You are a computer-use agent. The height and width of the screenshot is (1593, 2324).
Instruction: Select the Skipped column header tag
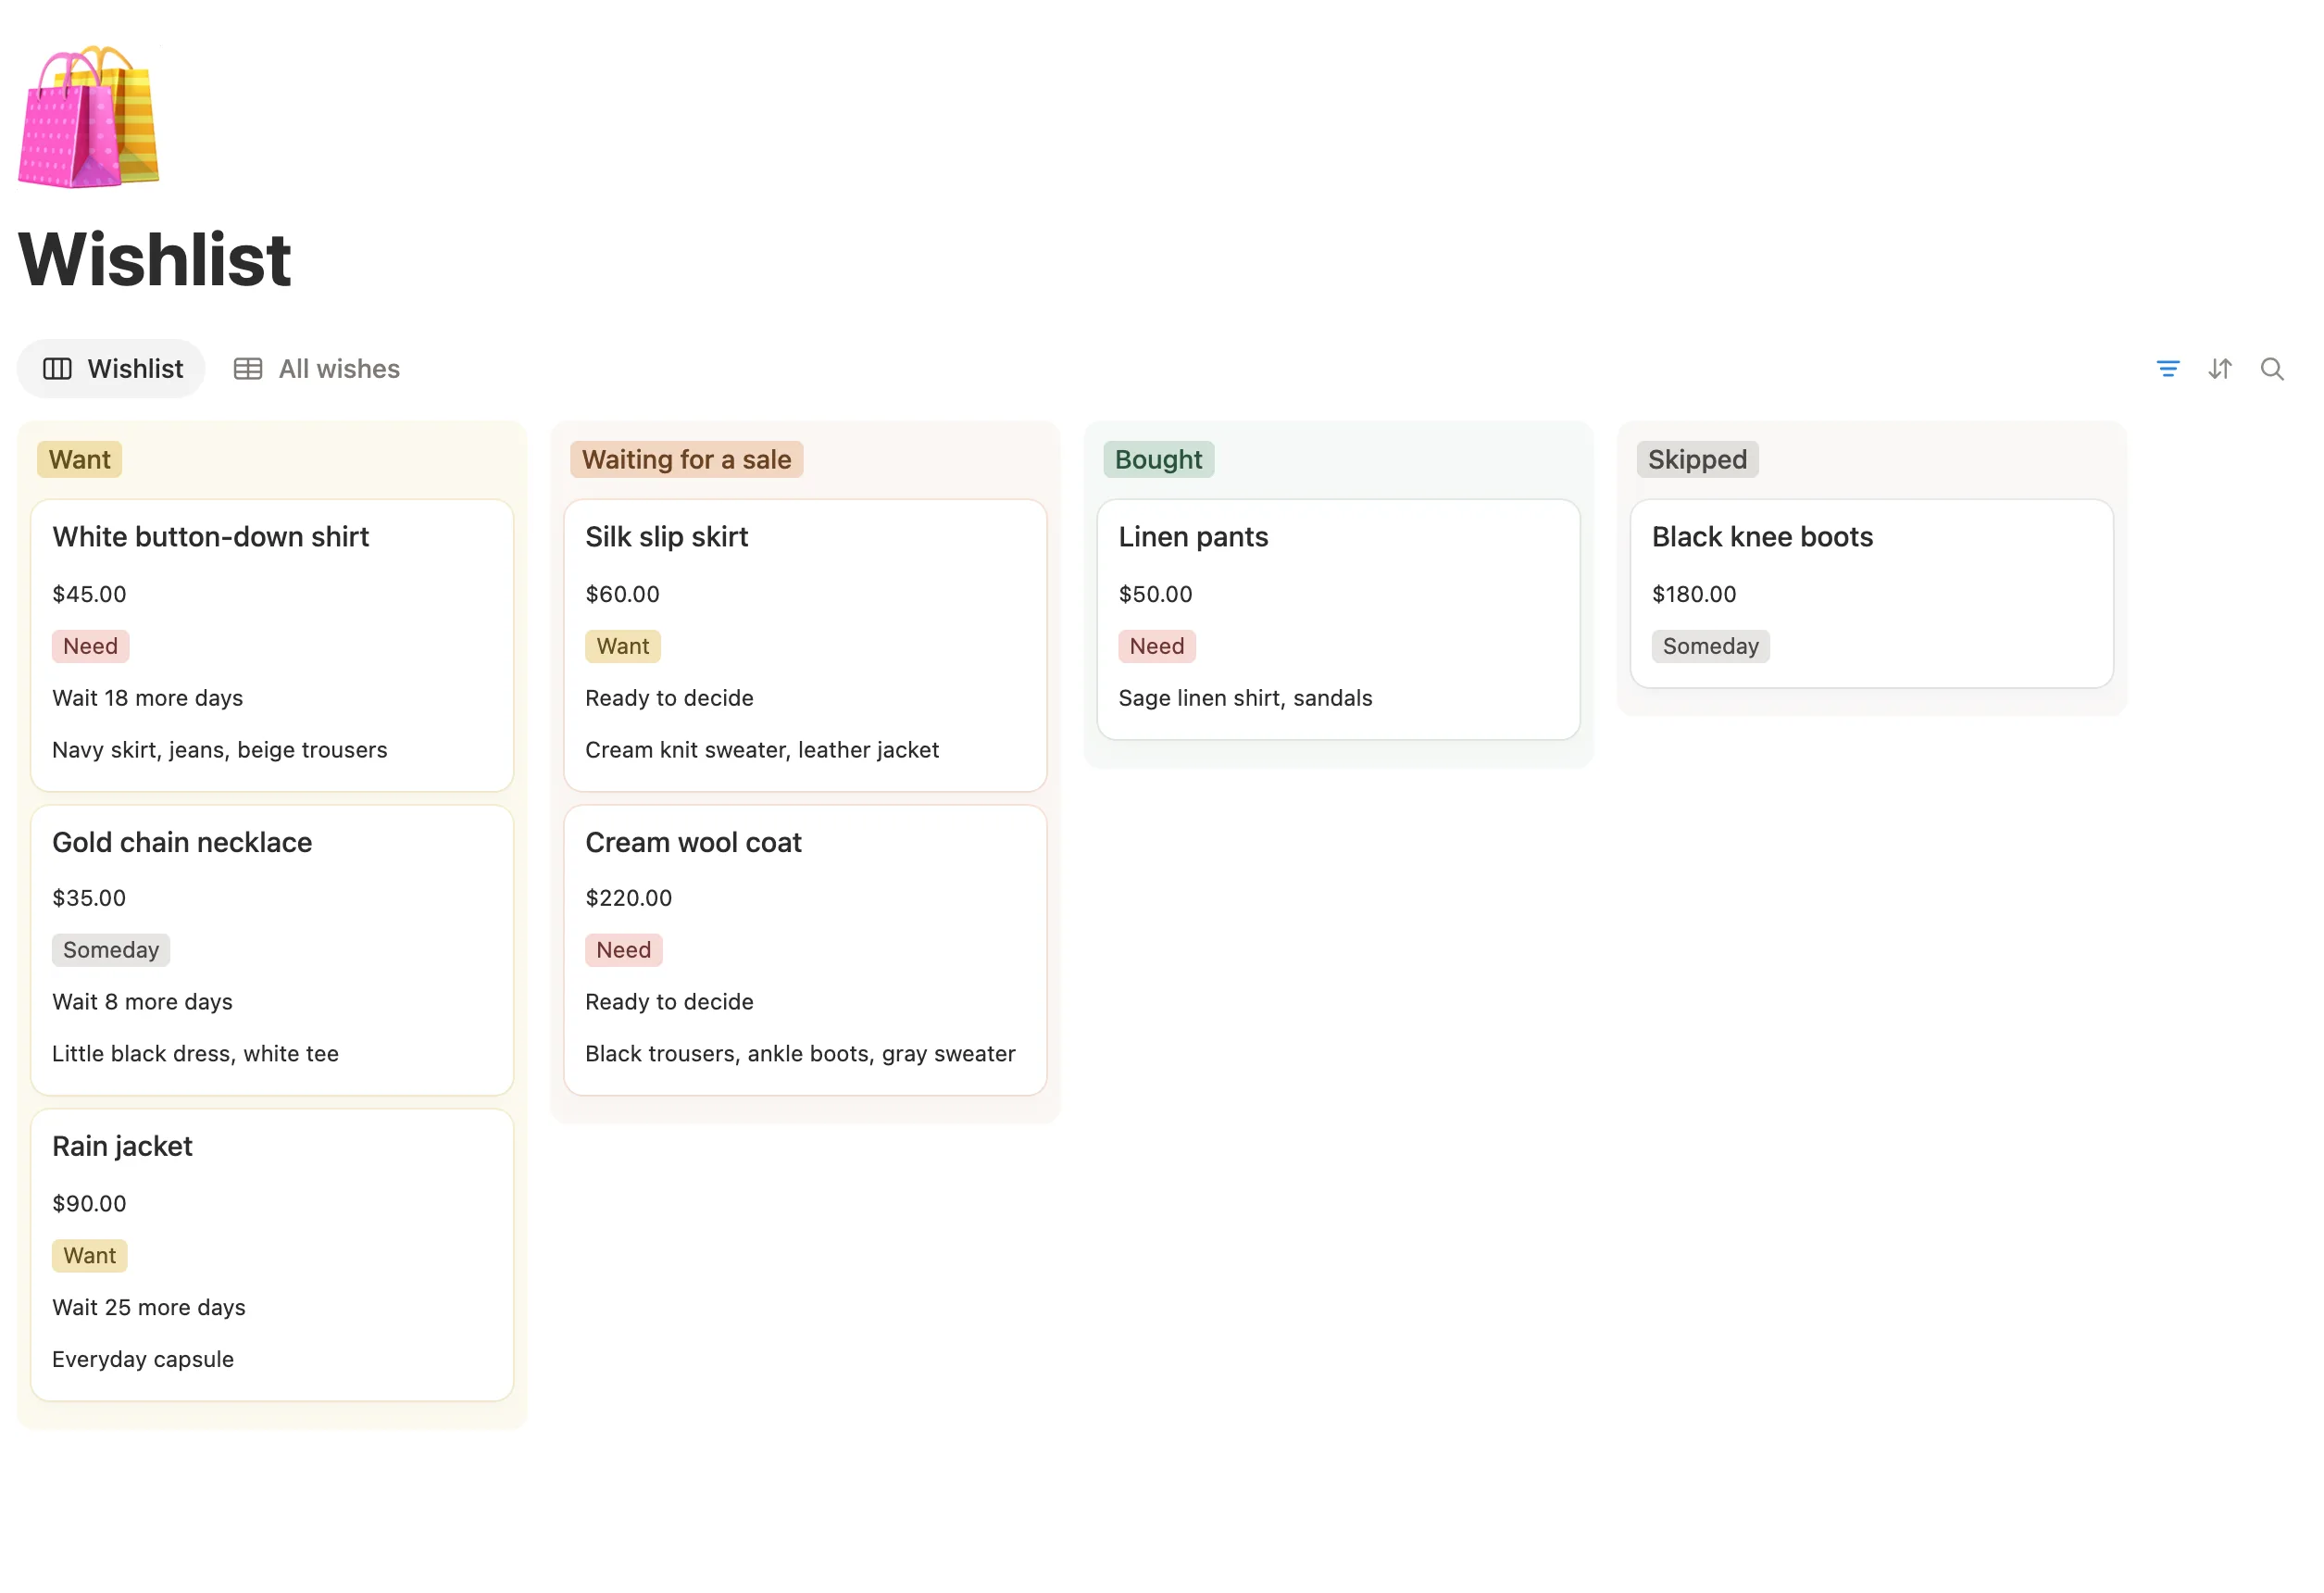(1697, 459)
